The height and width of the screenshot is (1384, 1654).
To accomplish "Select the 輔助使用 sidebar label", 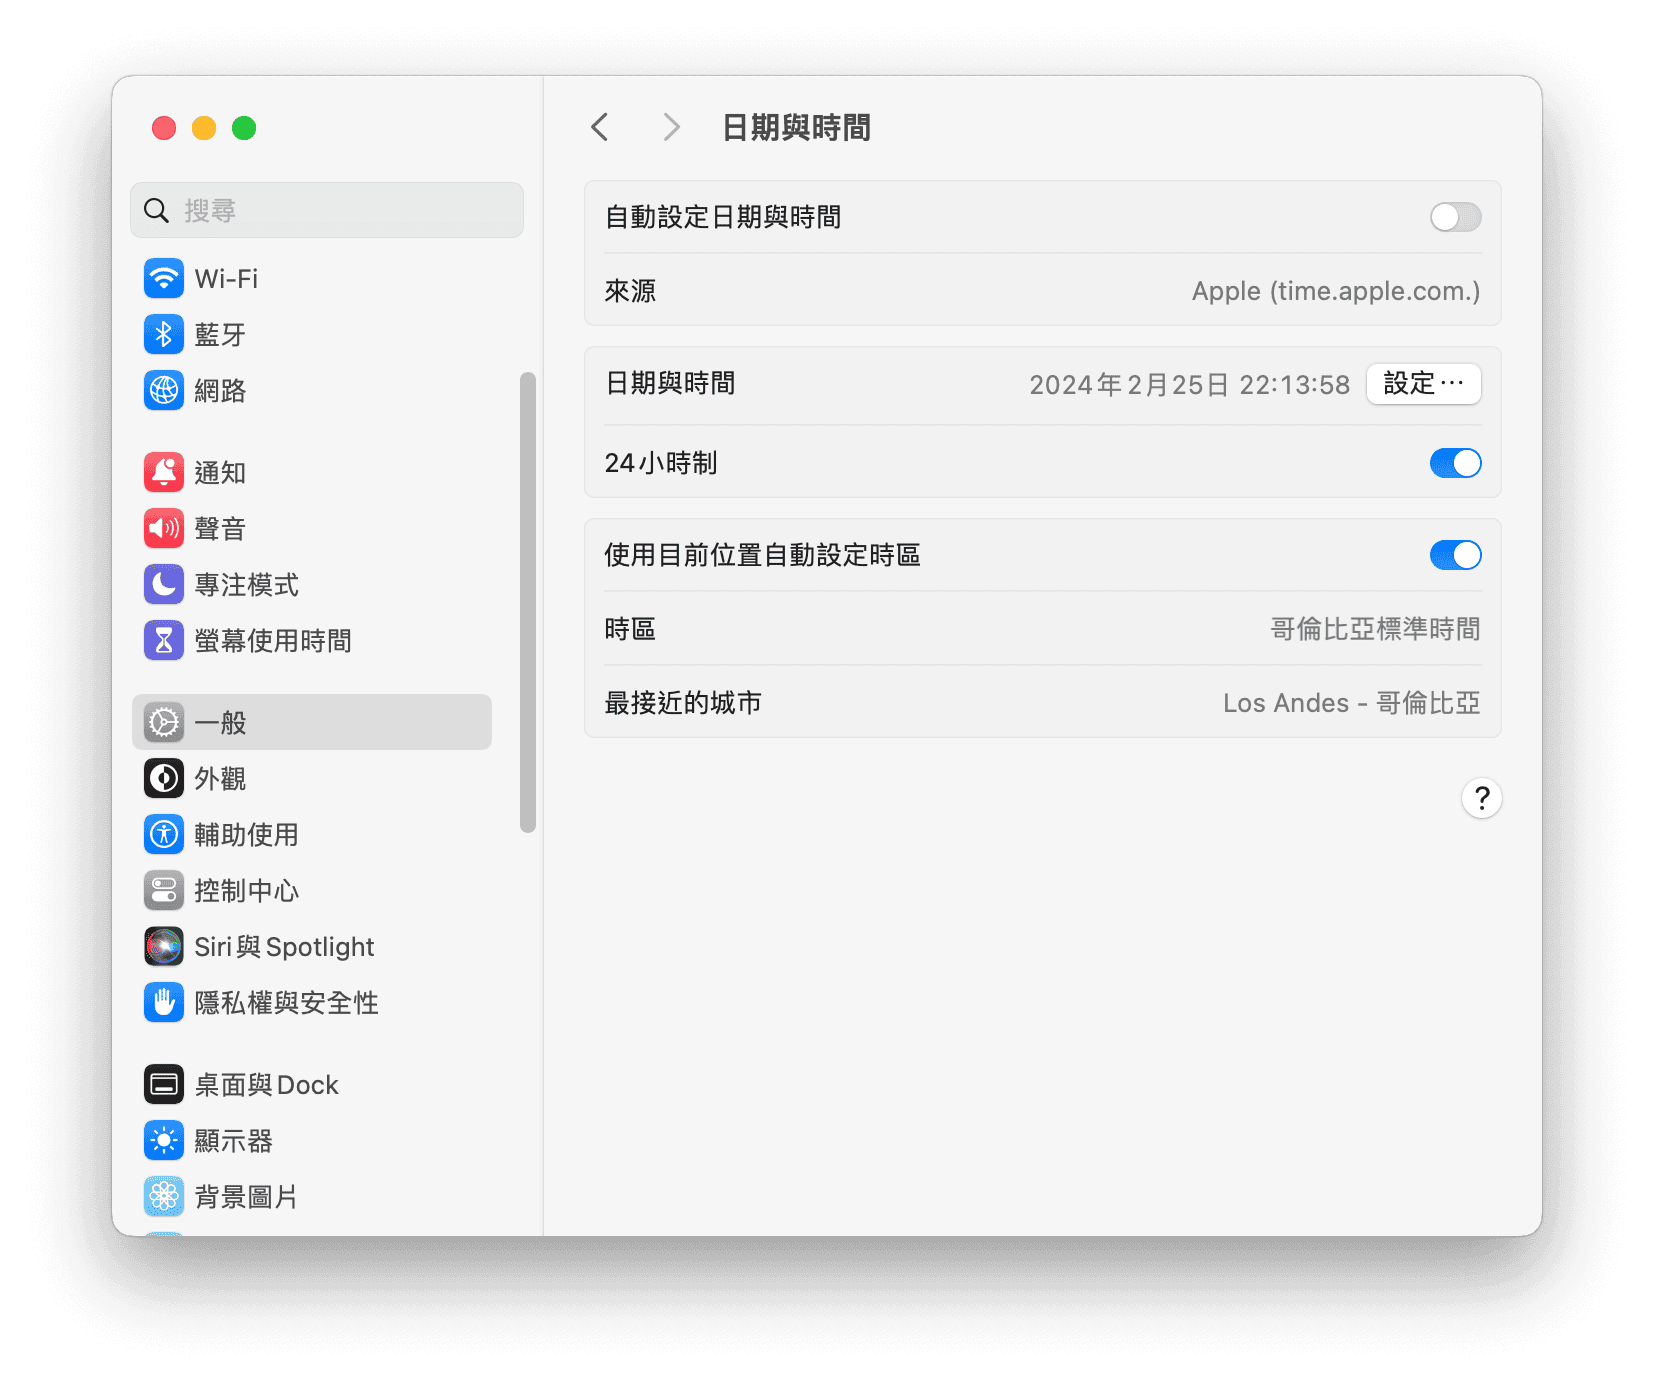I will coord(246,834).
